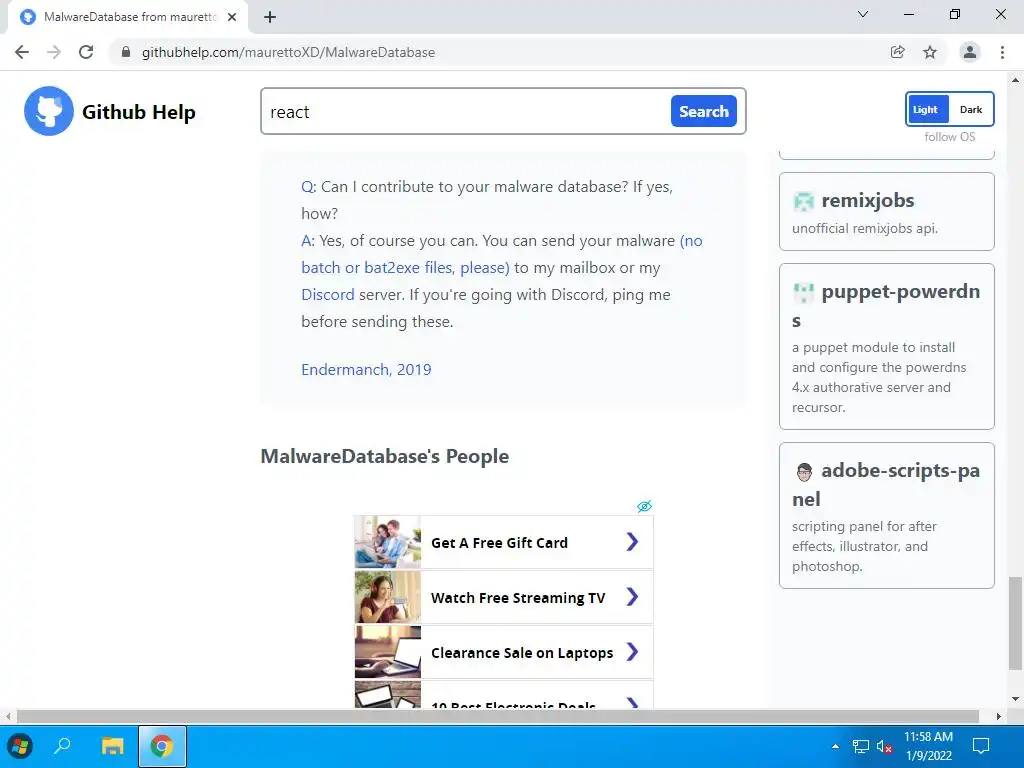The image size is (1024, 768).
Task: Click the Chrome taskbar icon
Action: [162, 746]
